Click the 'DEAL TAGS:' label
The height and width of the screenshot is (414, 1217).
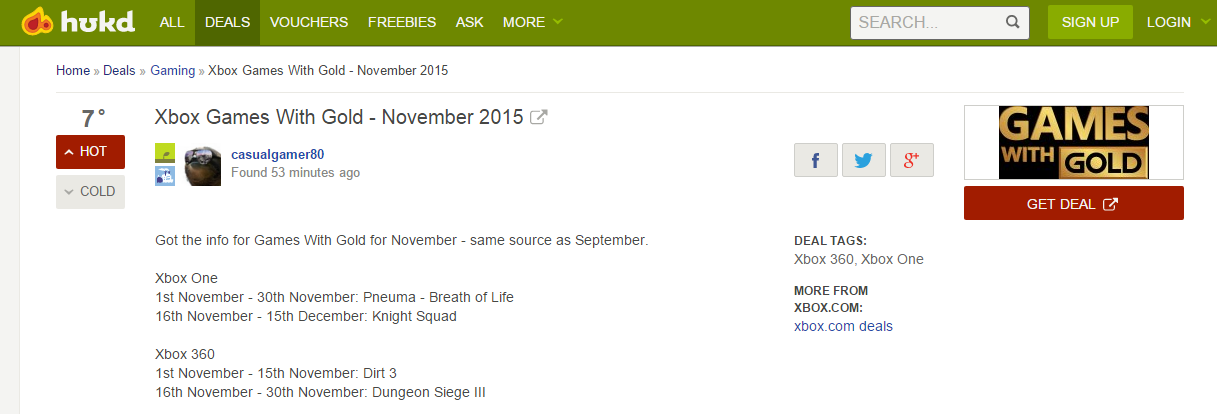click(x=830, y=241)
